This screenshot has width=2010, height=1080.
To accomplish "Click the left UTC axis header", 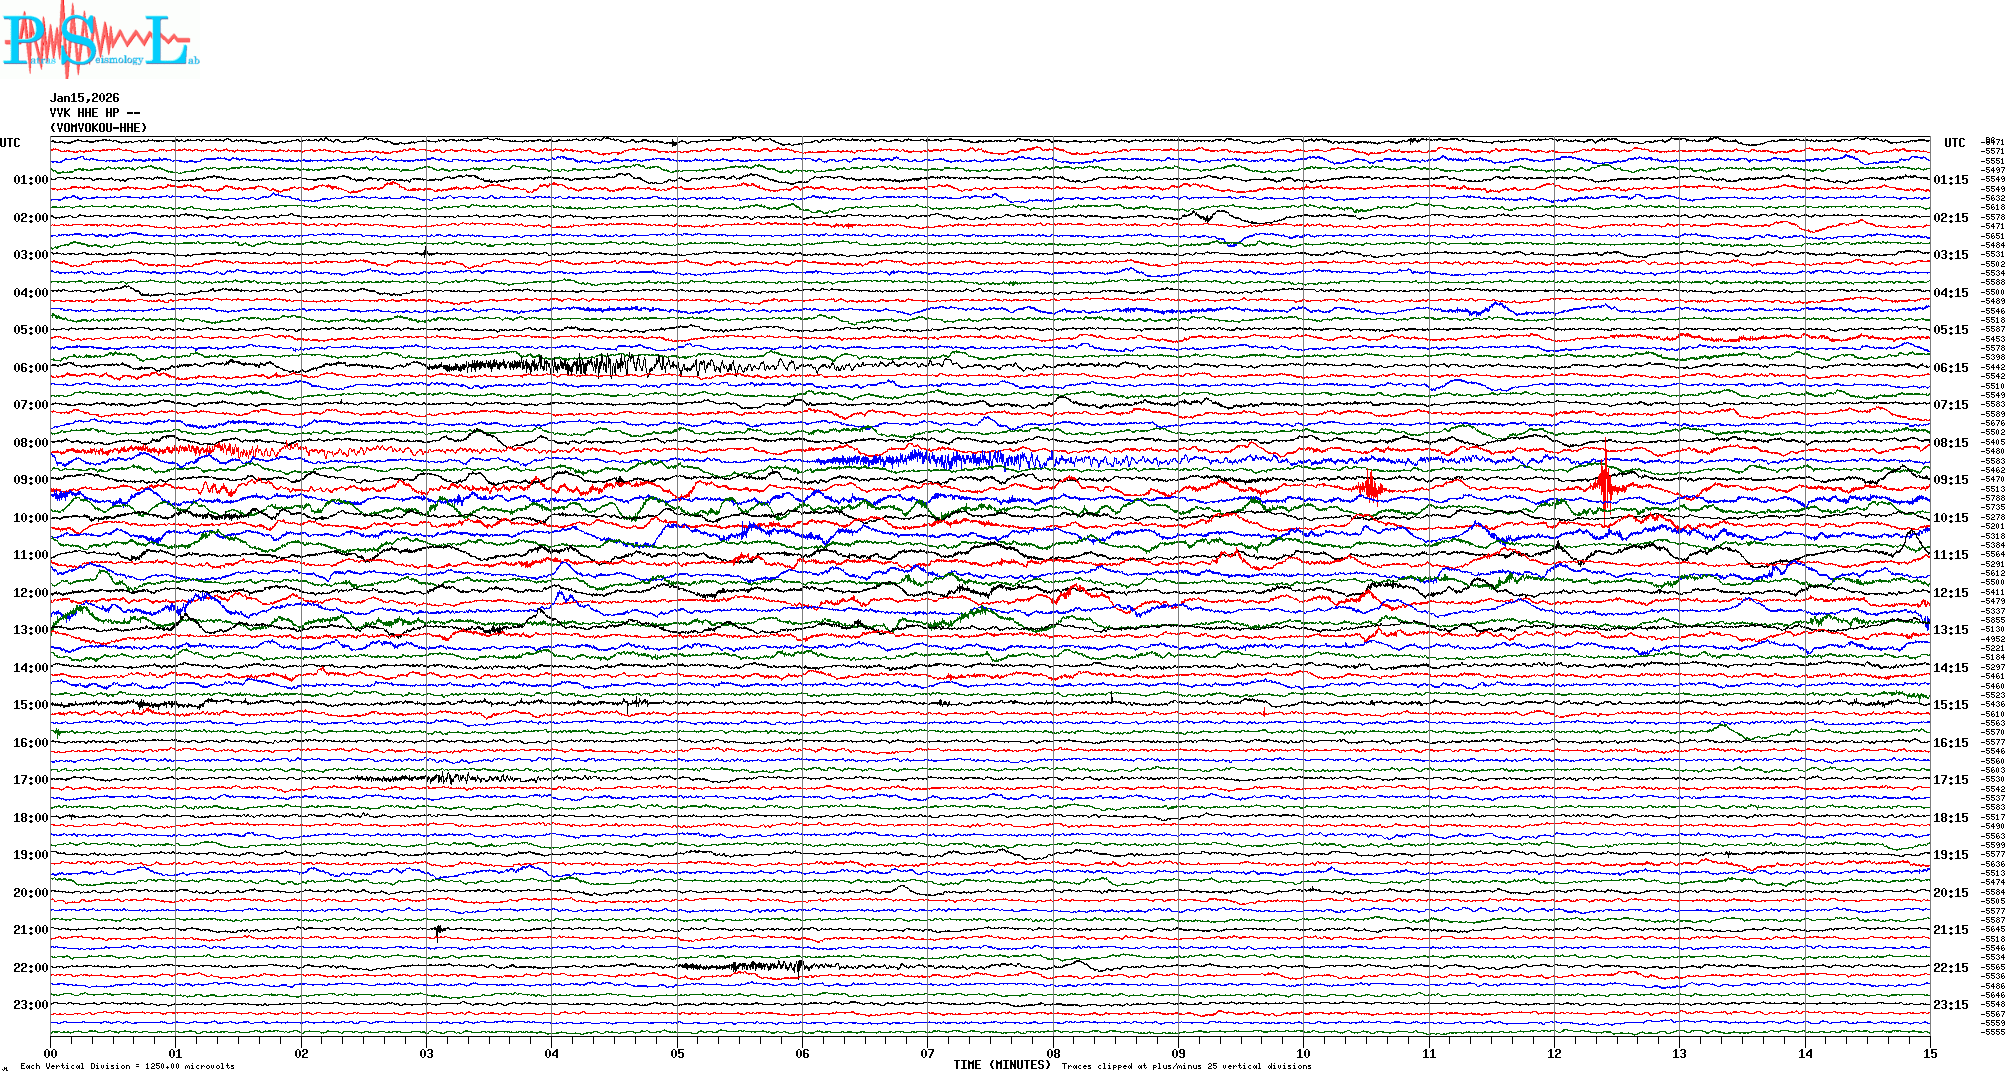I will coord(10,143).
